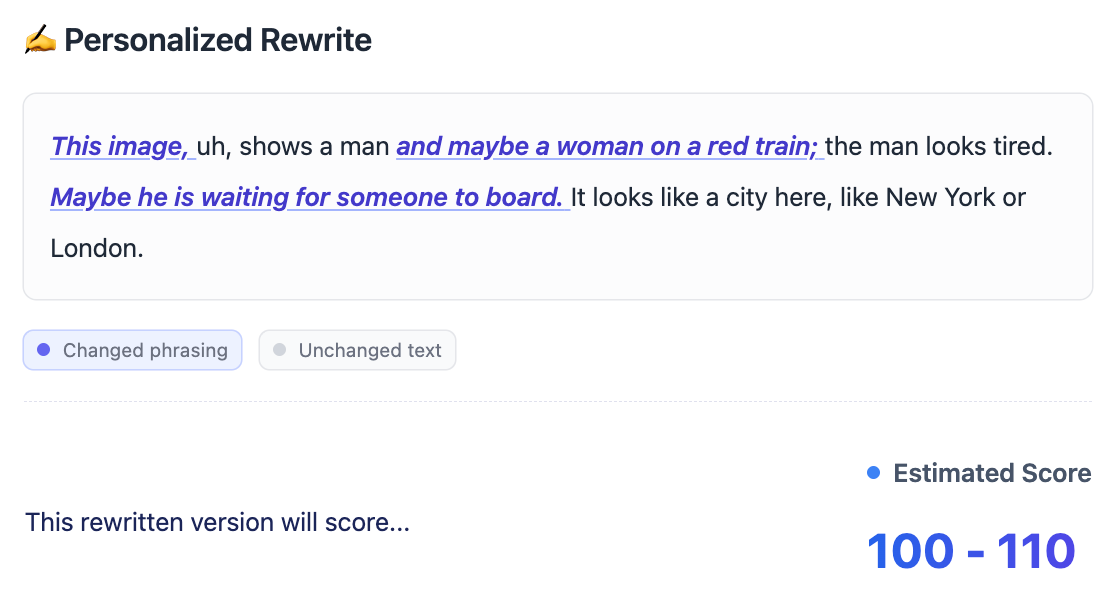
Task: Click the gray dot in Unchanged text
Action: coord(279,350)
